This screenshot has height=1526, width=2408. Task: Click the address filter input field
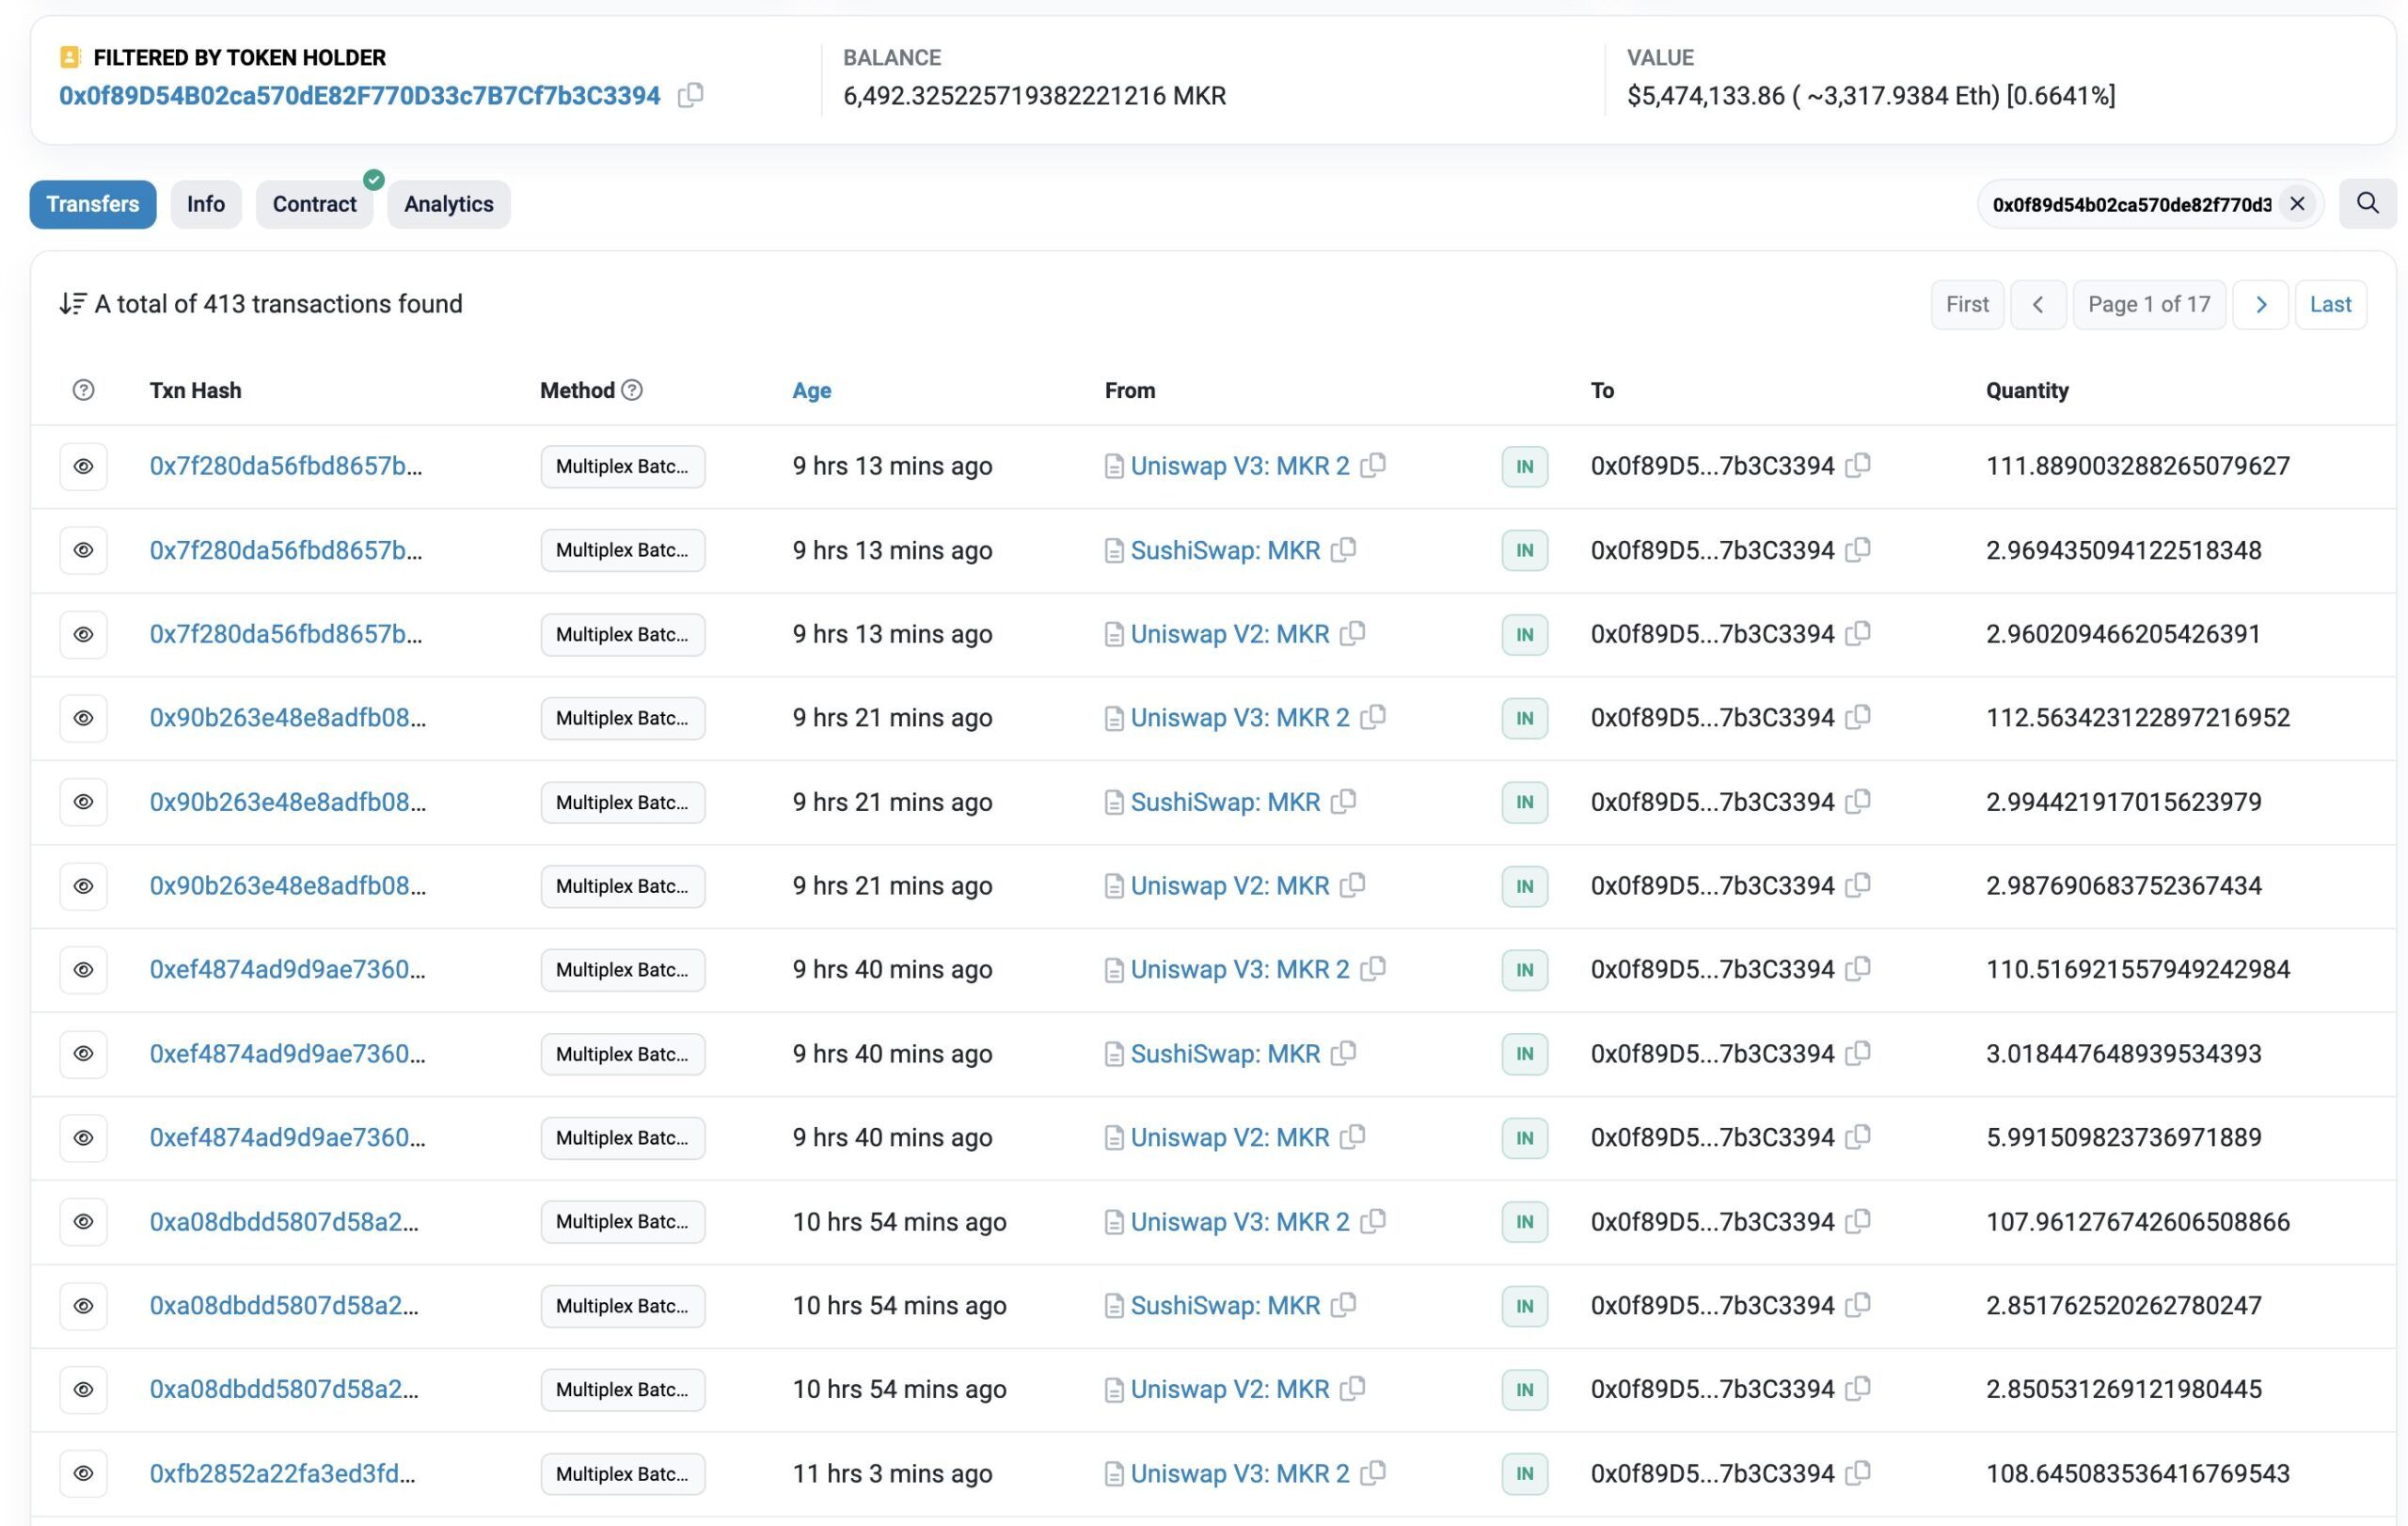pyautogui.click(x=2130, y=204)
